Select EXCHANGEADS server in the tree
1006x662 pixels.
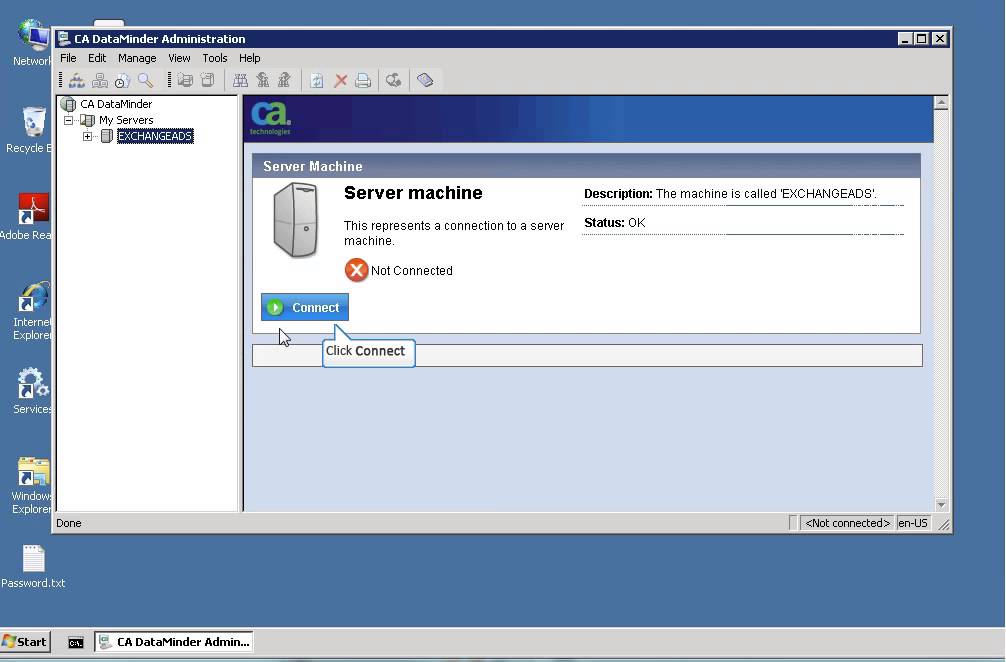click(x=155, y=136)
